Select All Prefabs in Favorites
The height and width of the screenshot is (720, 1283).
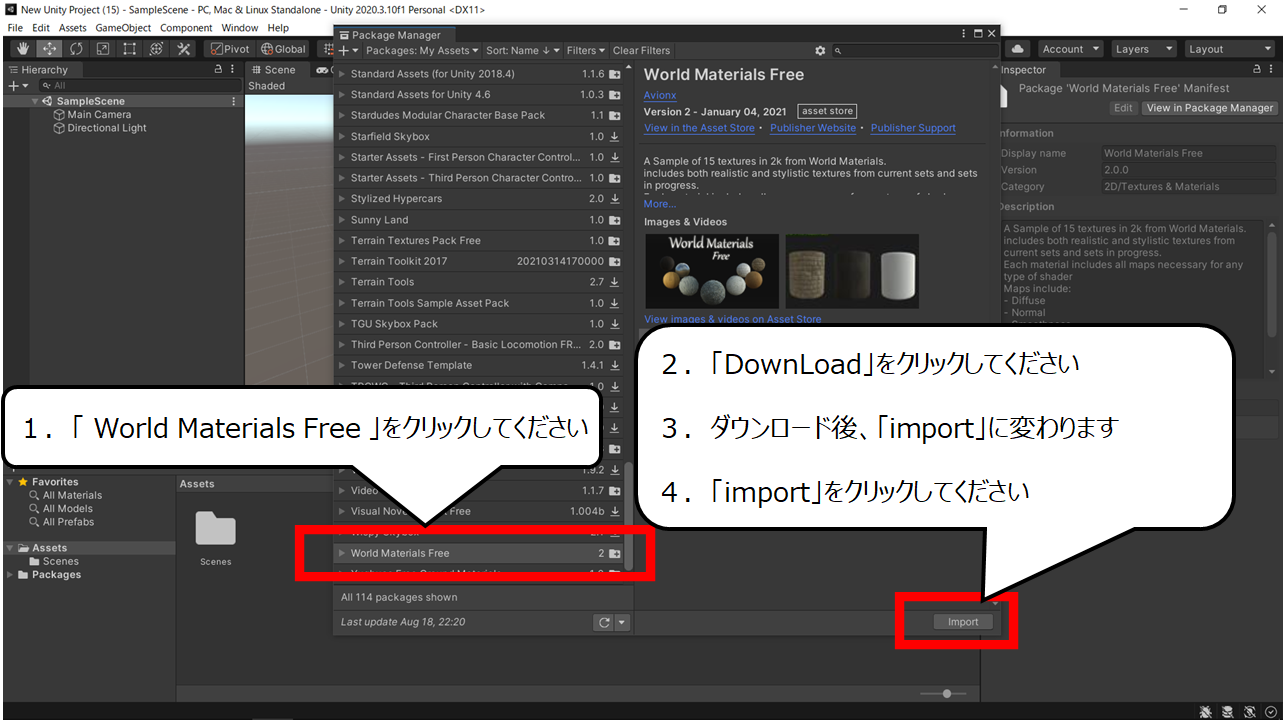[68, 522]
